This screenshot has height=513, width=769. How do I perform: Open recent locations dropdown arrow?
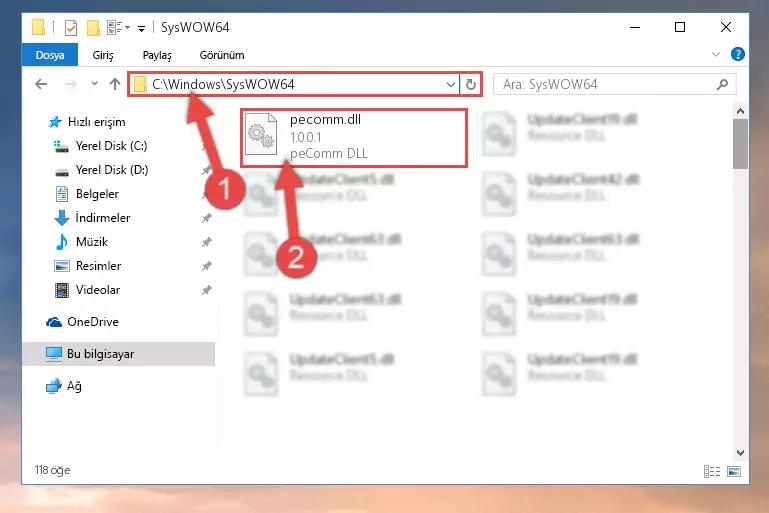click(x=94, y=84)
